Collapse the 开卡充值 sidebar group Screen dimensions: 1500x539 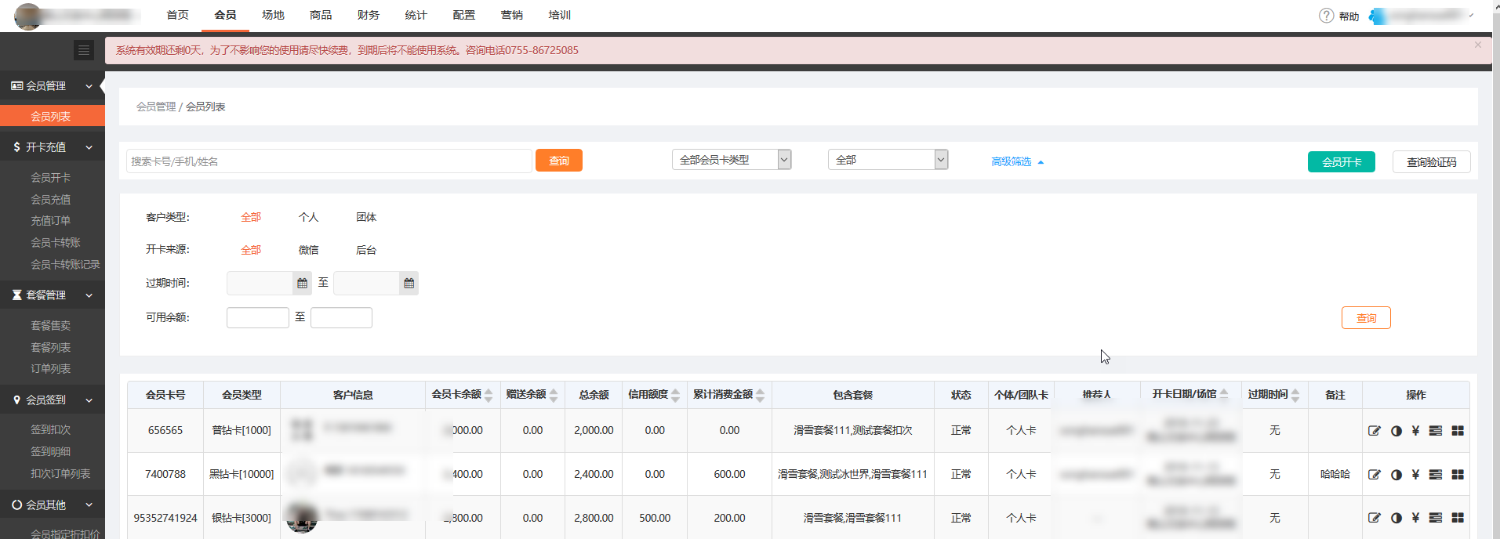click(x=52, y=147)
